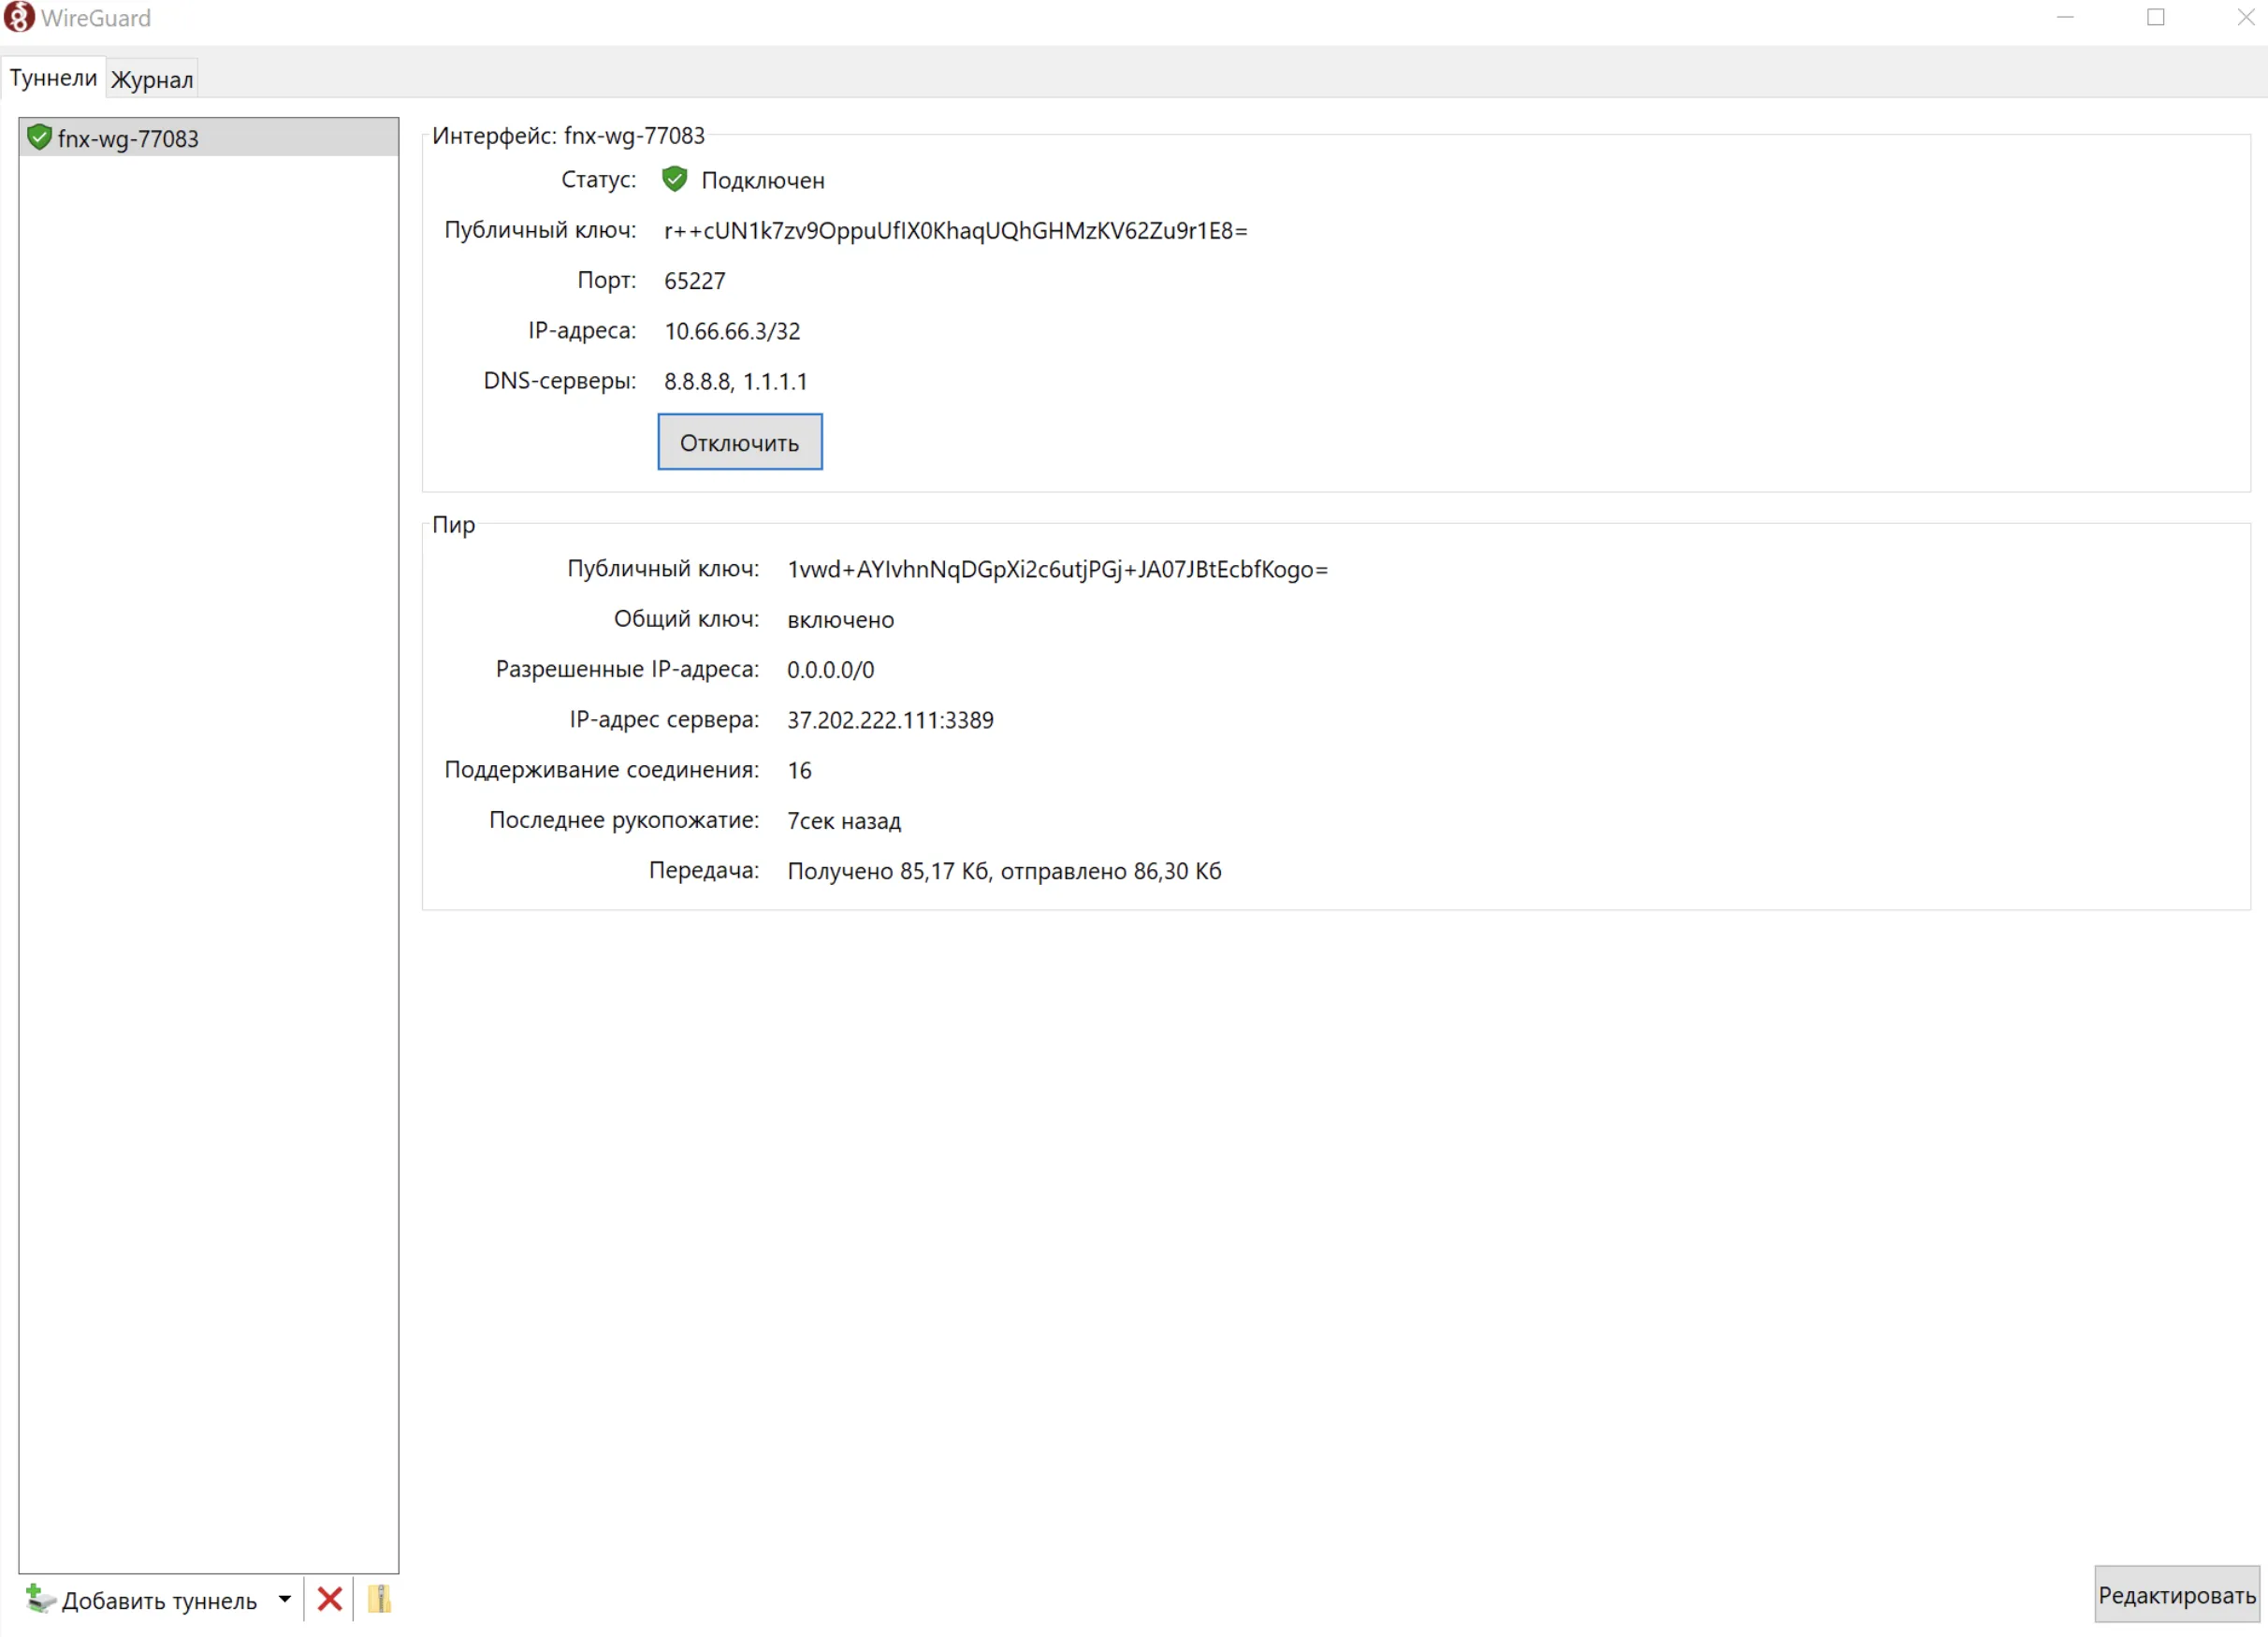
Task: Maximize the WireGuard window
Action: (x=2155, y=18)
